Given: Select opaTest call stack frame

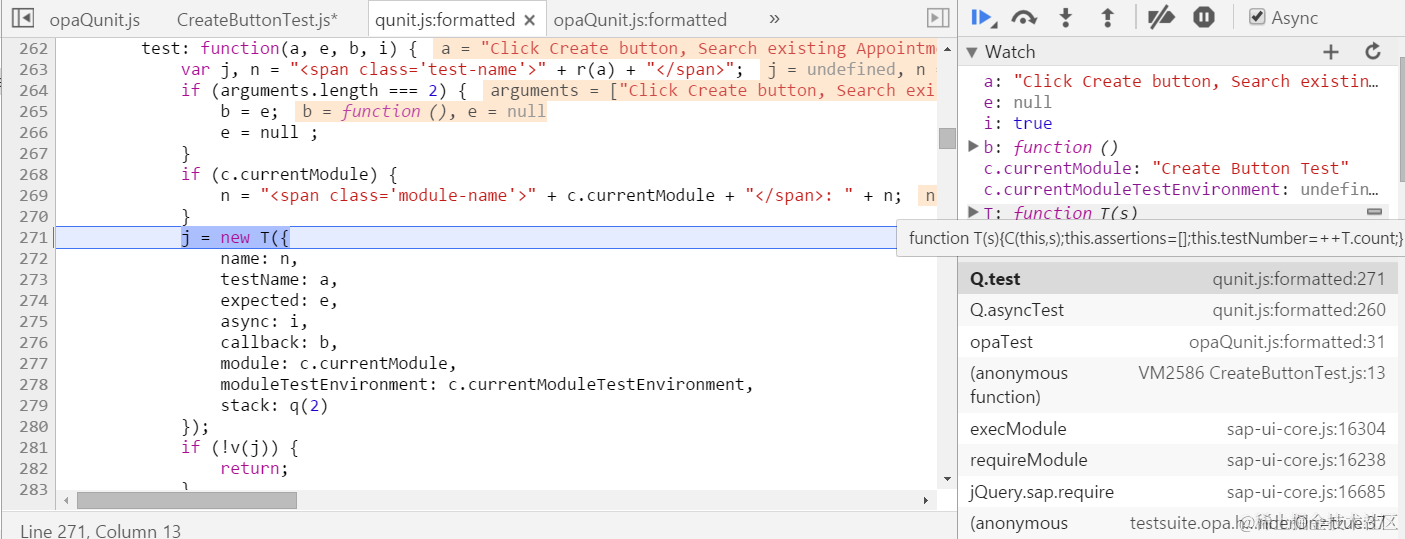Looking at the screenshot, I should tap(1178, 342).
